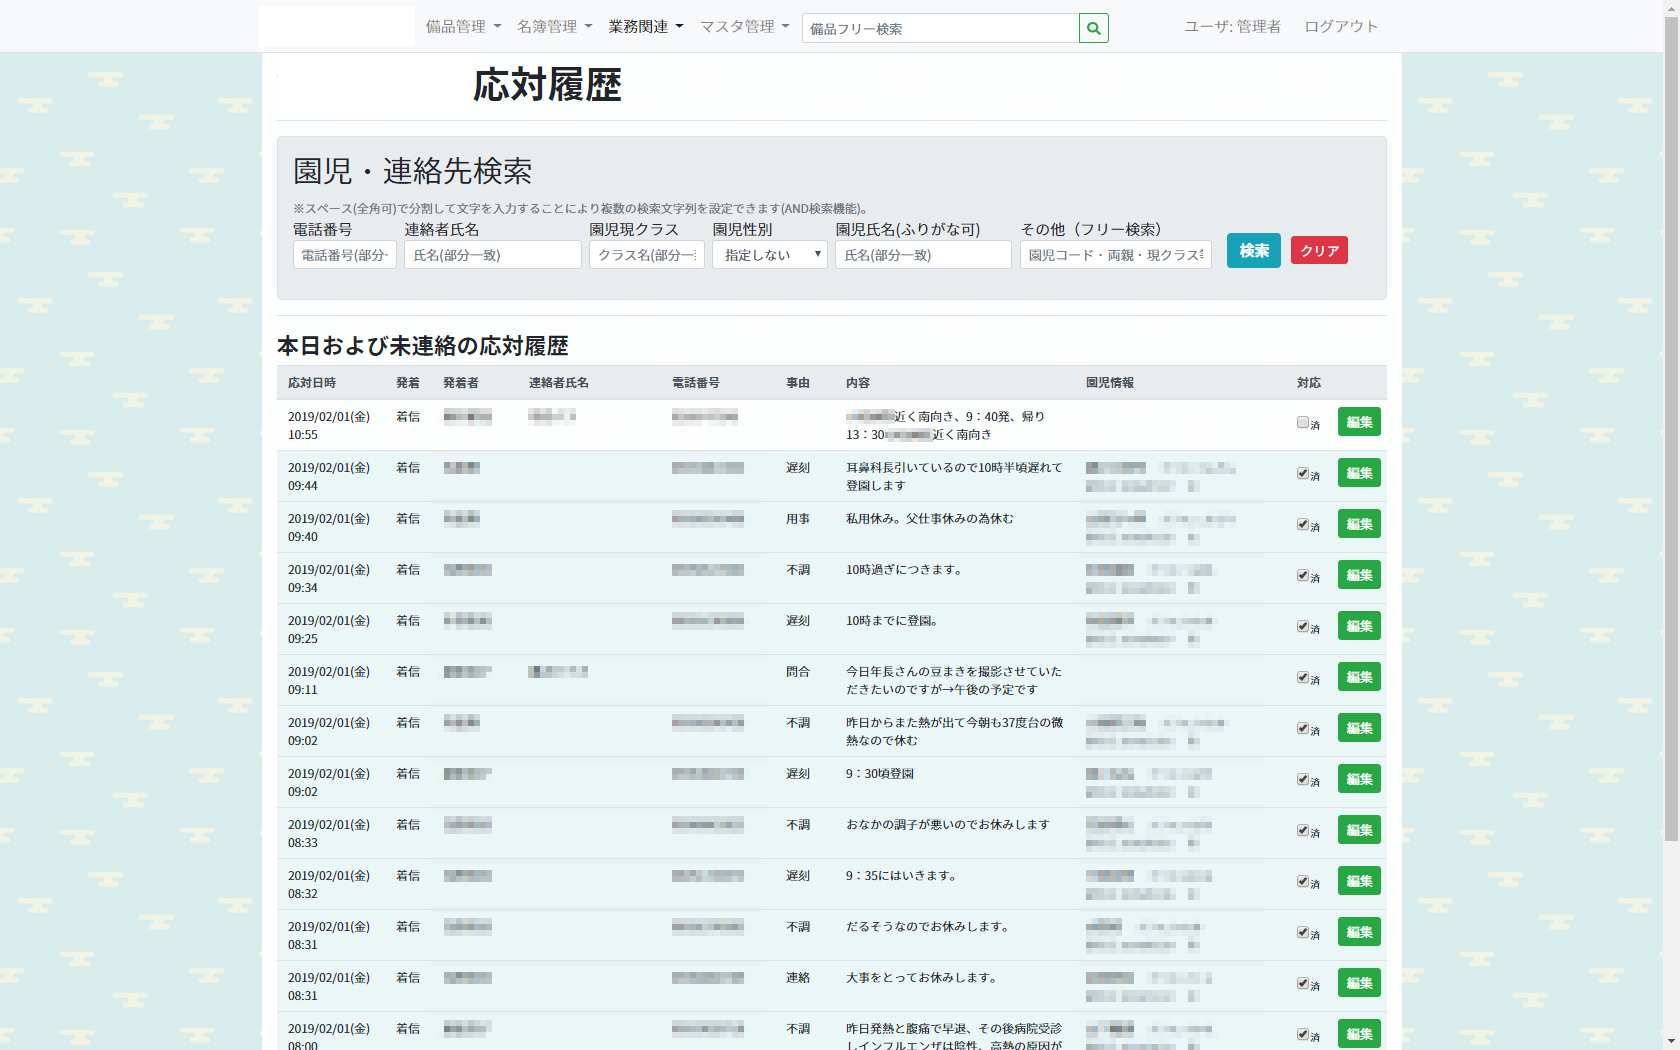
Task: Toggle the 済 checkbox for the 09:34 entry
Action: pyautogui.click(x=1303, y=575)
